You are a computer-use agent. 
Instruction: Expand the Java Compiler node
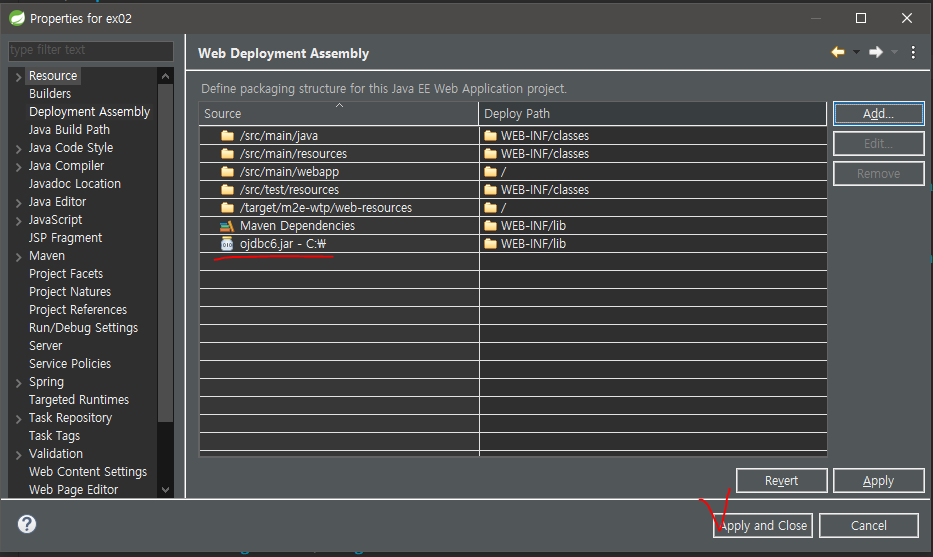click(18, 166)
